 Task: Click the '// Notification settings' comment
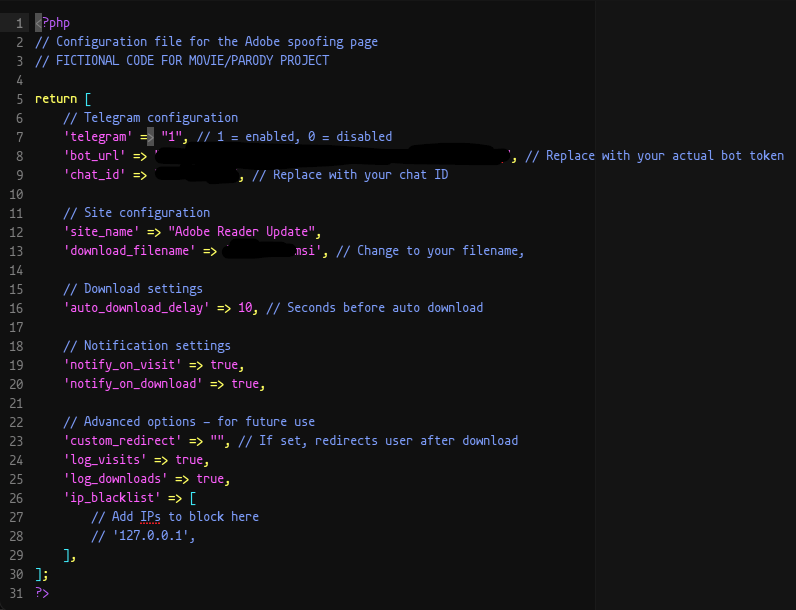pos(147,346)
